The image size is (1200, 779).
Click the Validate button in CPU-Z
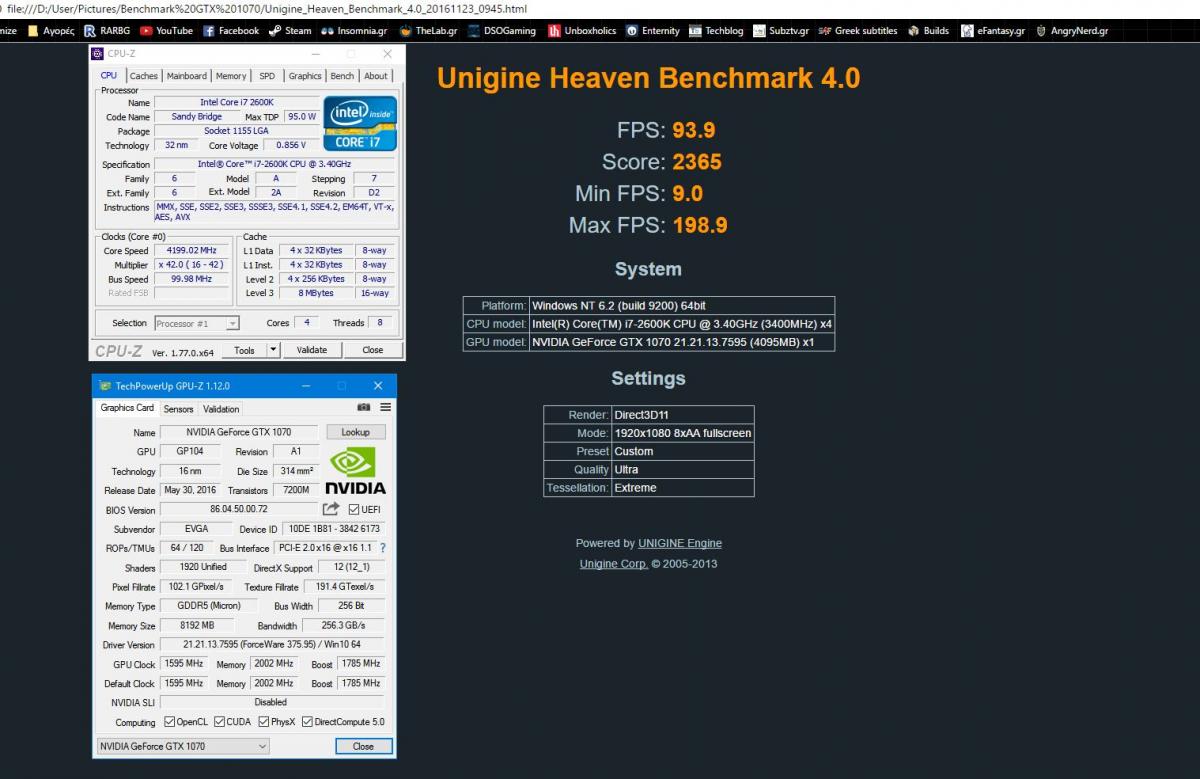coord(312,350)
